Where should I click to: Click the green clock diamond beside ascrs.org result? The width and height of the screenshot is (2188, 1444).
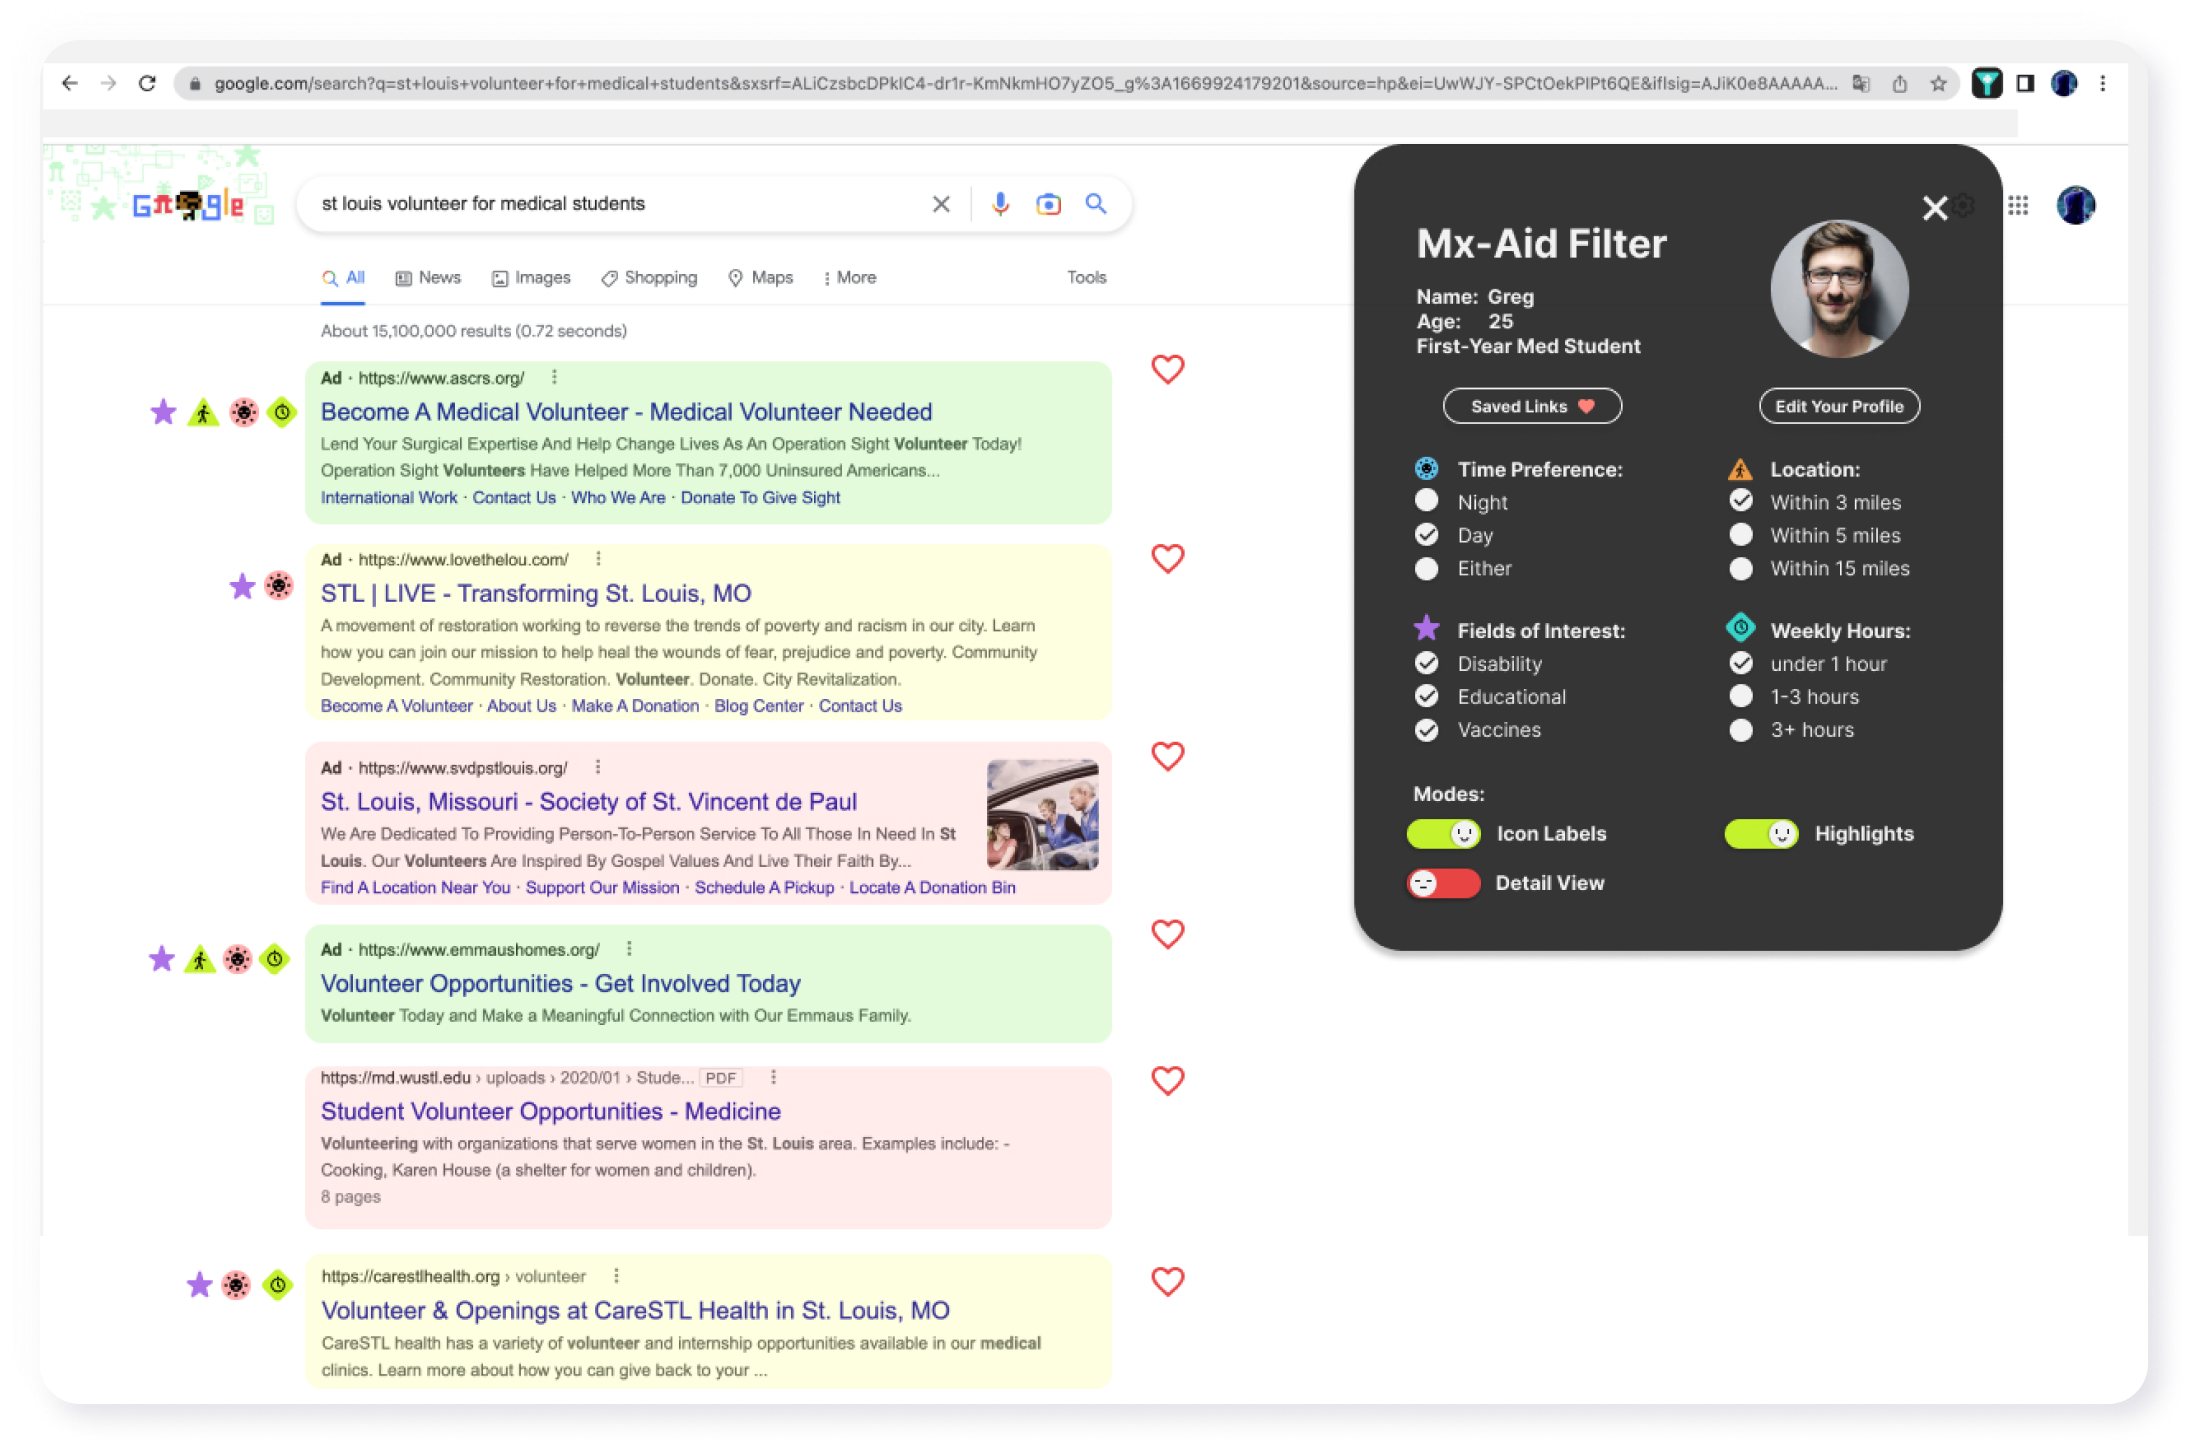click(282, 412)
